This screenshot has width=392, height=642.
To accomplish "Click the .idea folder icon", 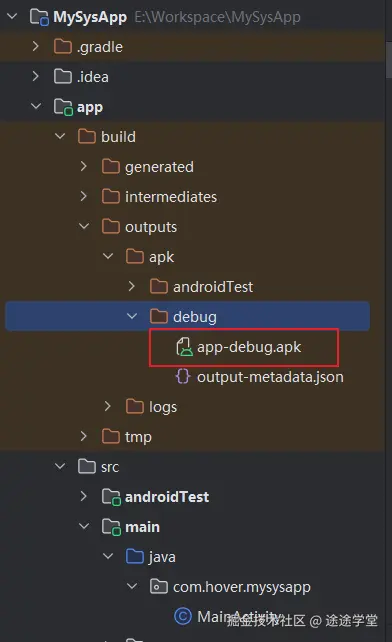I will coord(63,76).
